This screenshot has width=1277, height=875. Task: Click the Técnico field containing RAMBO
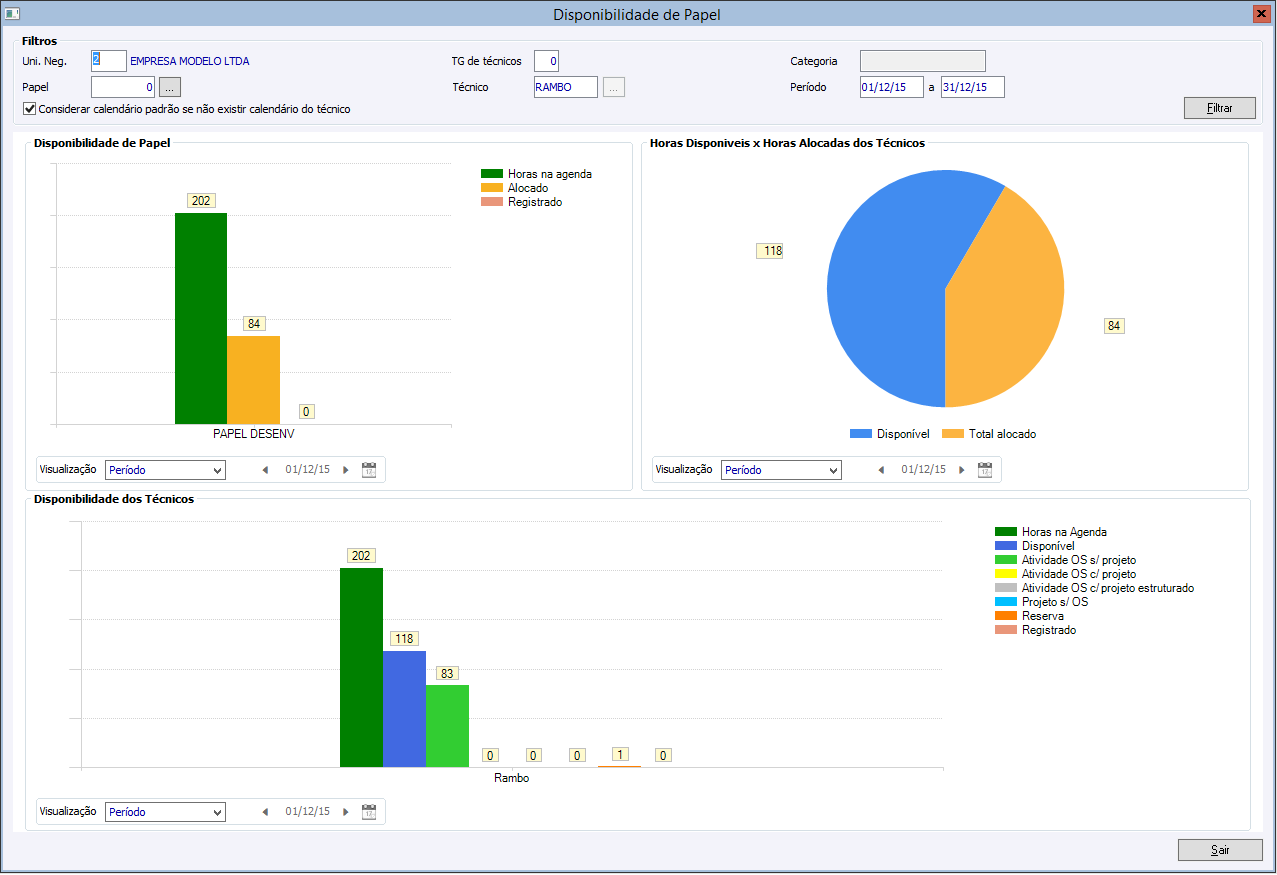pos(566,87)
